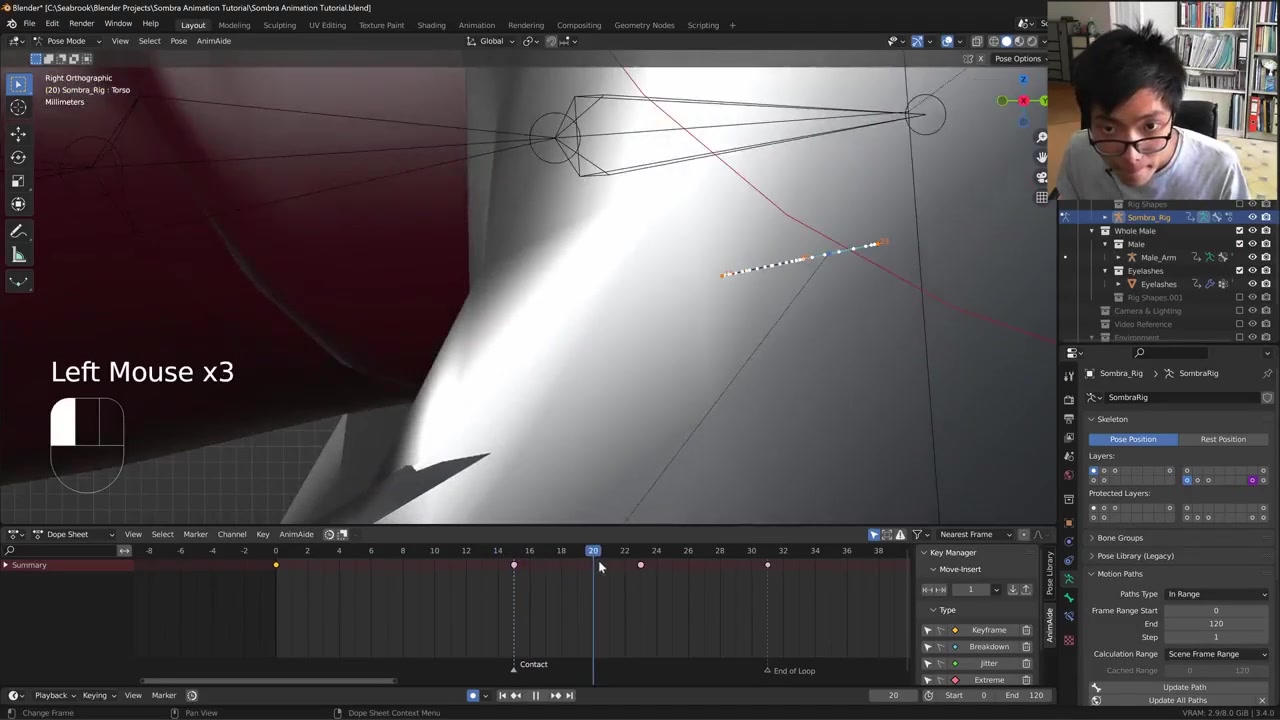Select the Annotate pencil tool
Image resolution: width=1280 pixels, height=720 pixels.
click(x=18, y=232)
